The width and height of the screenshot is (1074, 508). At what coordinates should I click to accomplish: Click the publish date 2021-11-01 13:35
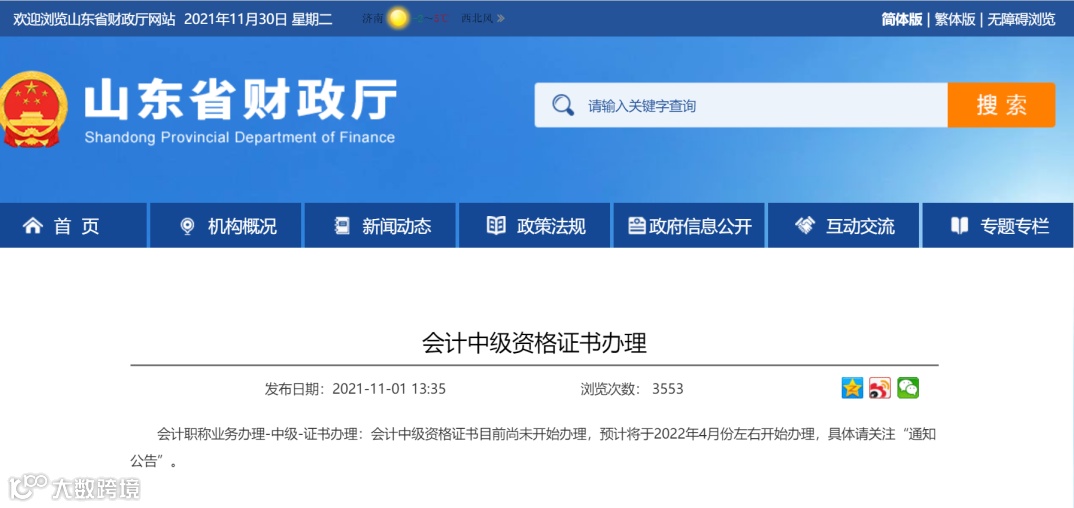point(389,390)
